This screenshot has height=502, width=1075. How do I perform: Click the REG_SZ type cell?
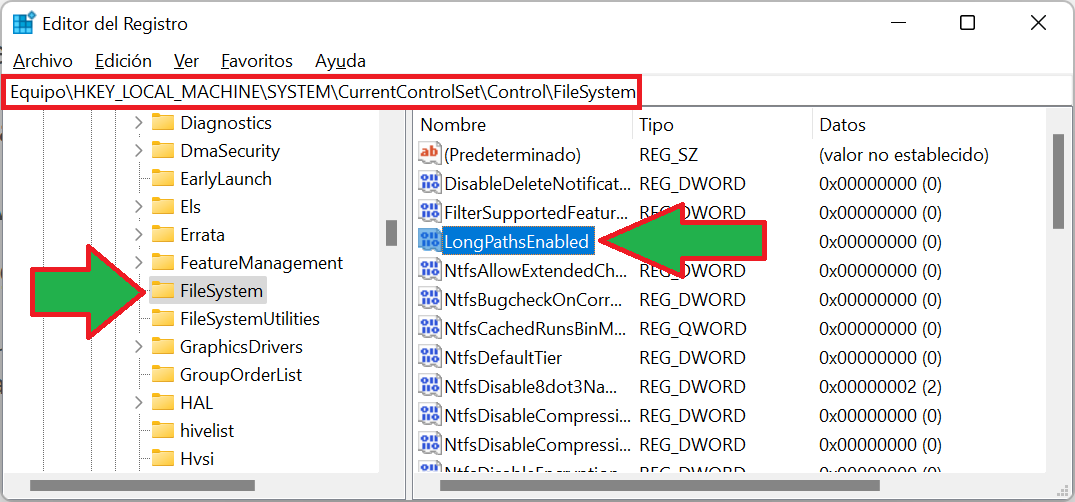click(x=668, y=155)
